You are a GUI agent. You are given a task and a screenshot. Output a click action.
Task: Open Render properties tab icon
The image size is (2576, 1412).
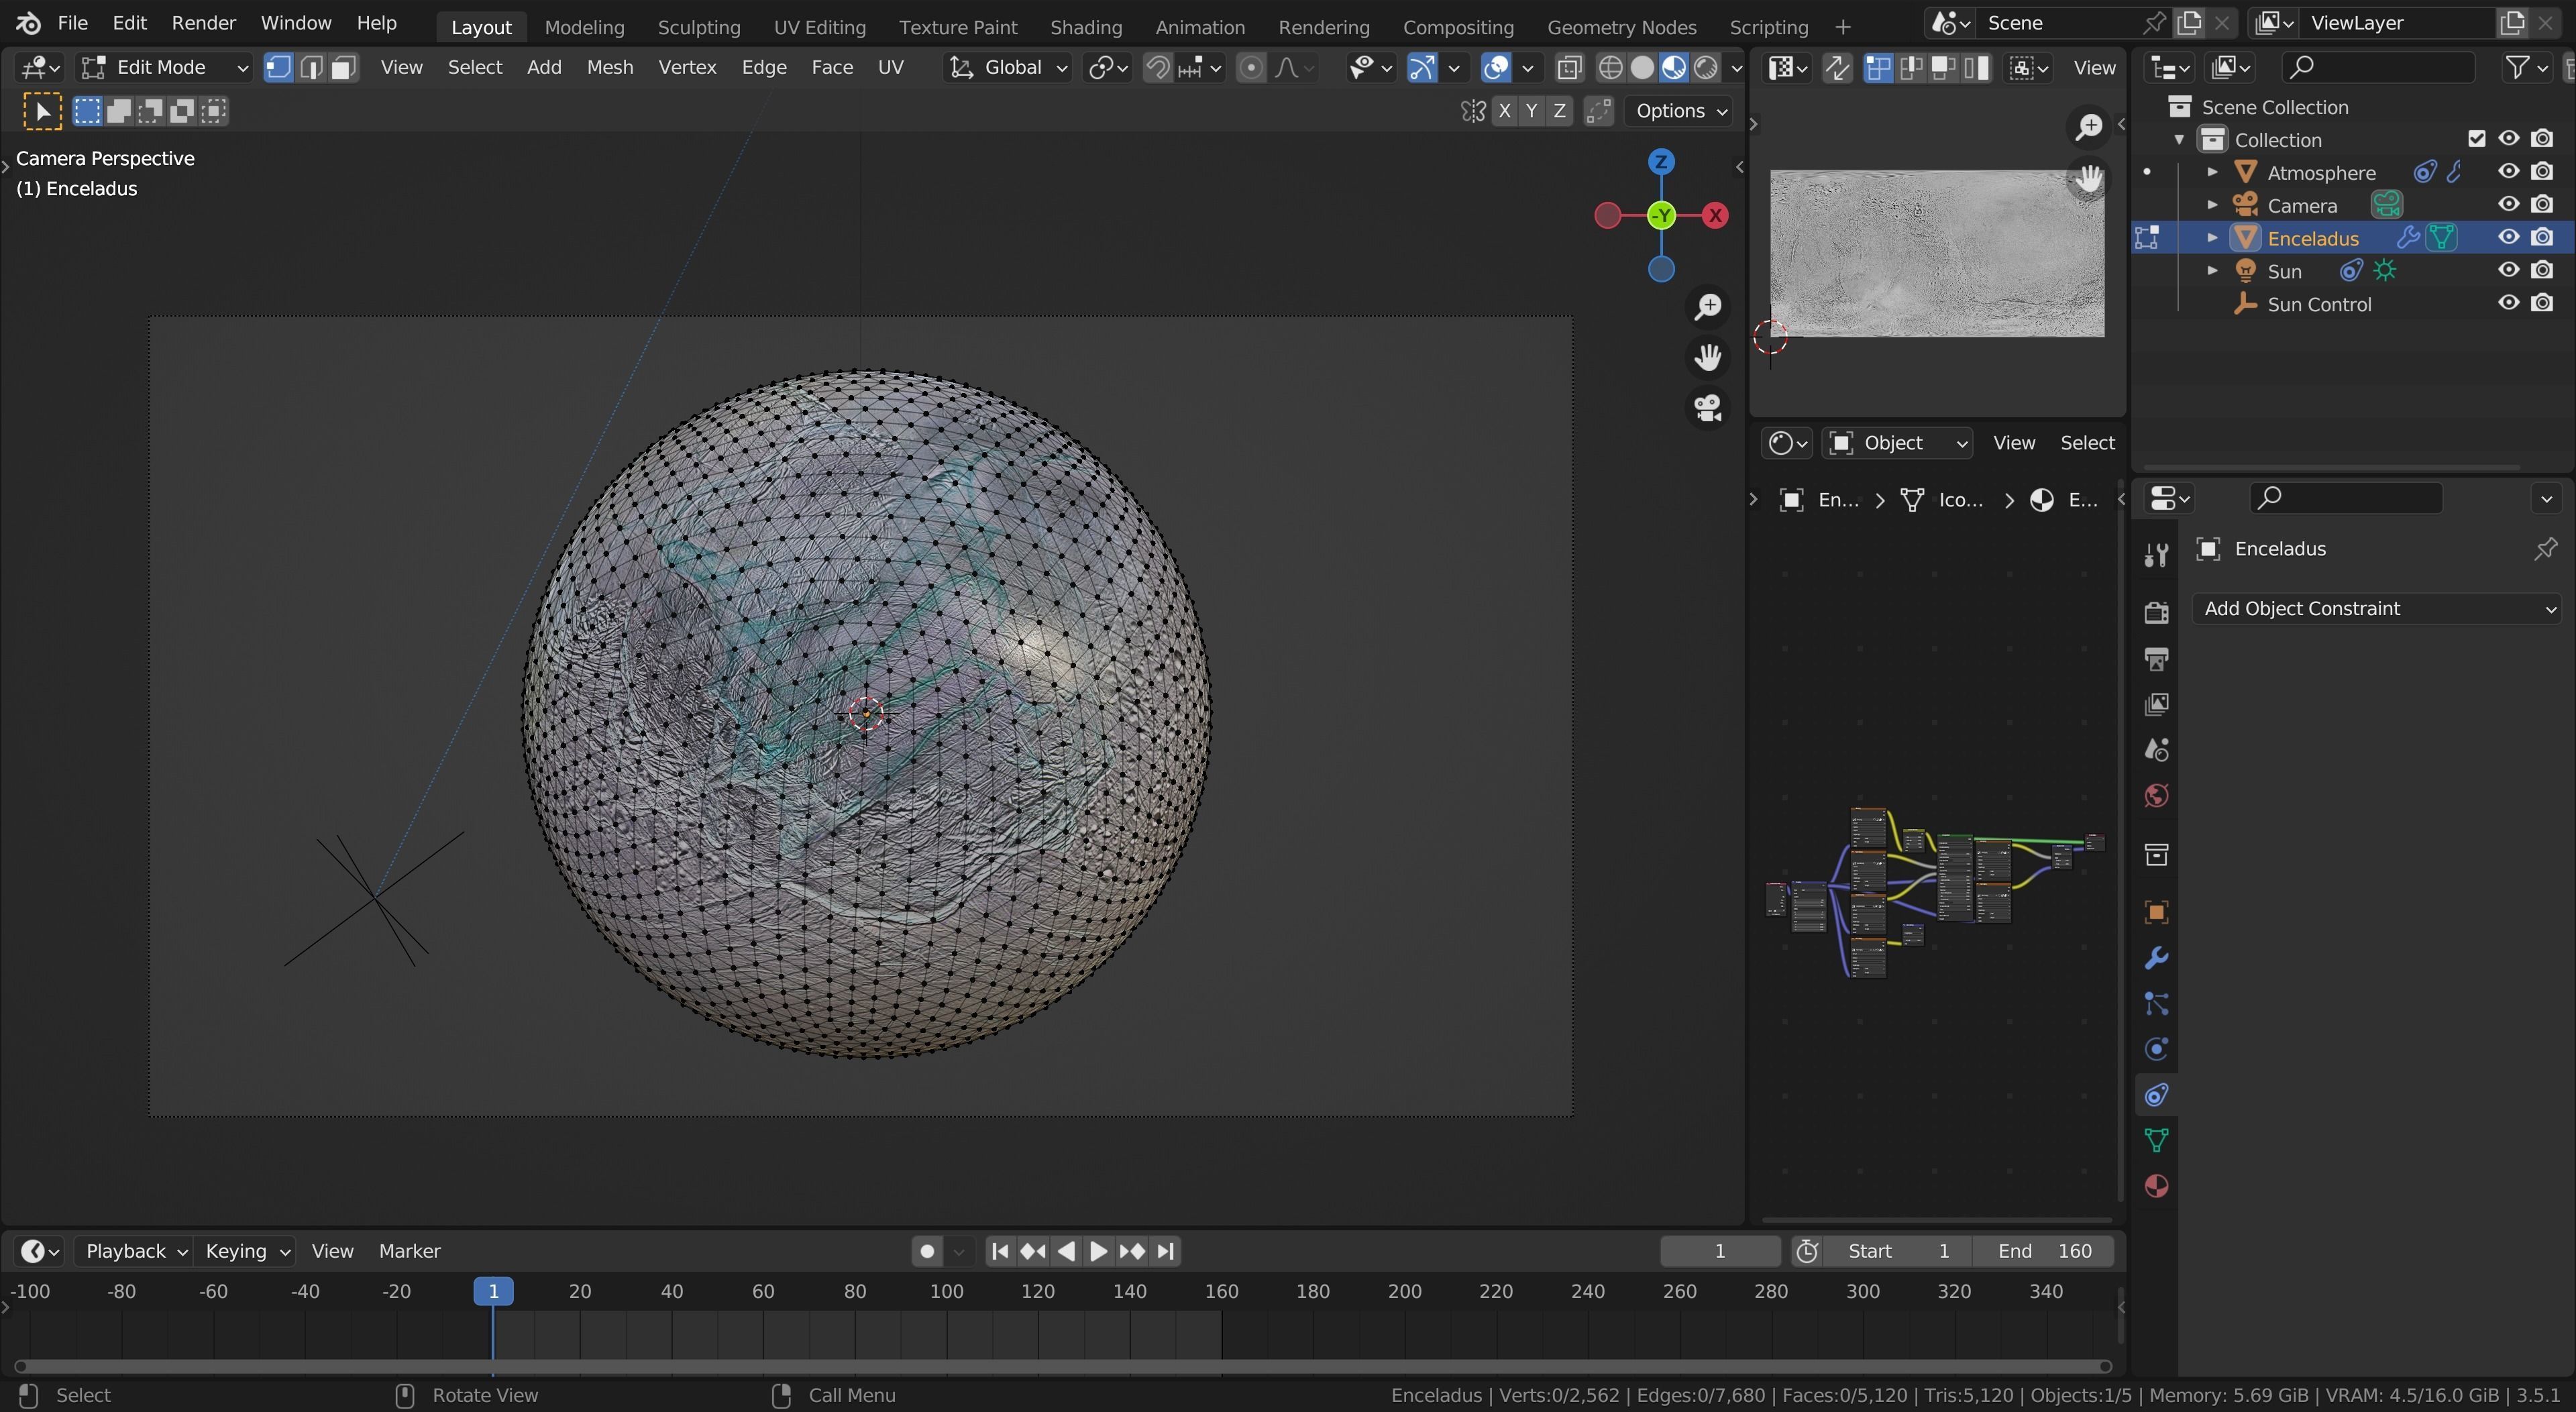(x=2156, y=612)
